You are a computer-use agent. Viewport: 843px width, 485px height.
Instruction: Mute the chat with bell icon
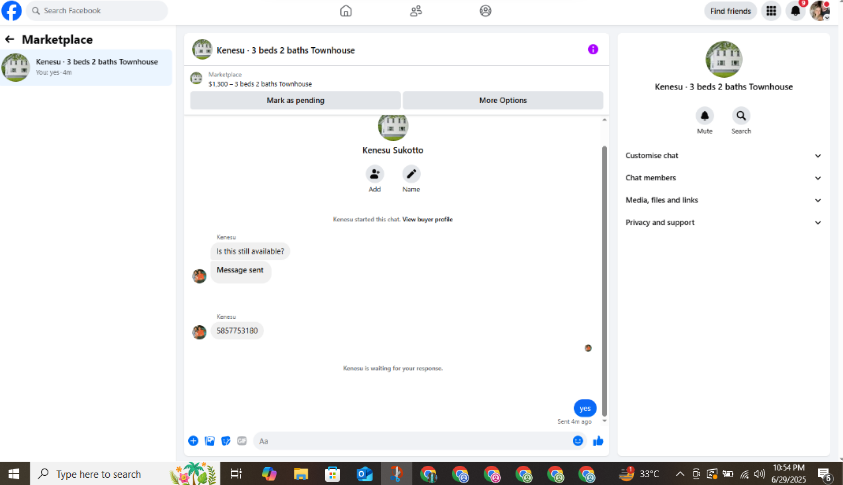(x=705, y=116)
